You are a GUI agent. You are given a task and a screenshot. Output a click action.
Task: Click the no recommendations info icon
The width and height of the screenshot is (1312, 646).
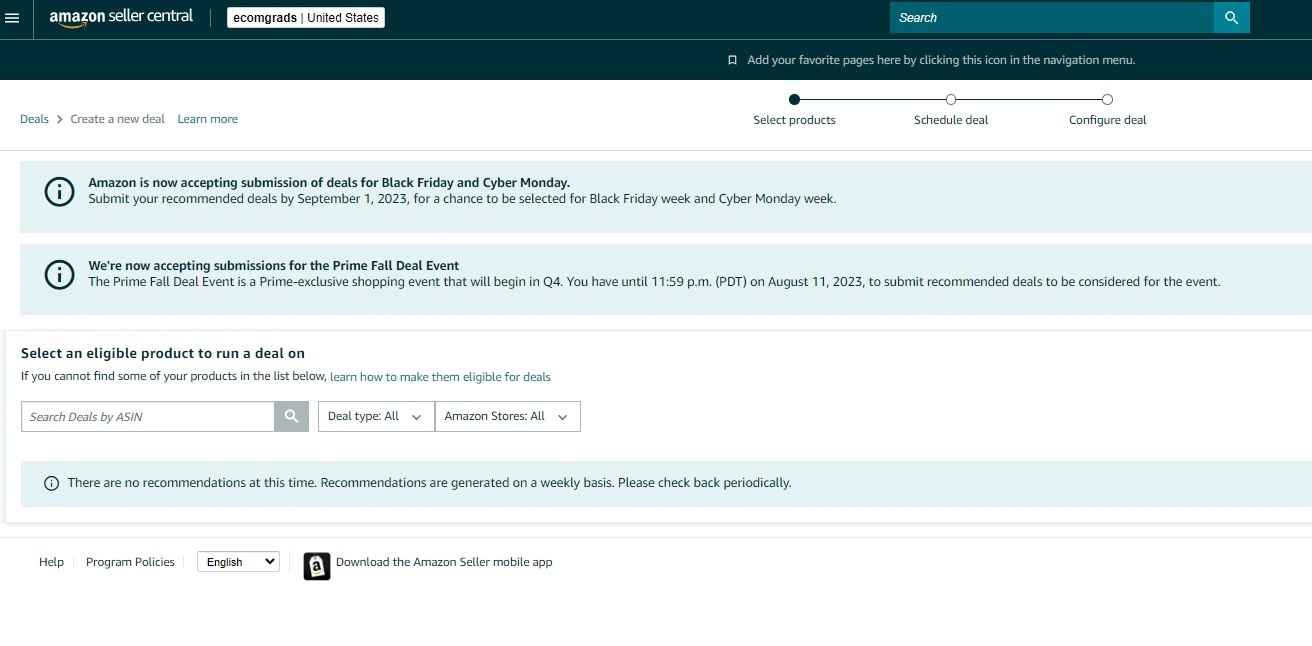[x=52, y=484]
